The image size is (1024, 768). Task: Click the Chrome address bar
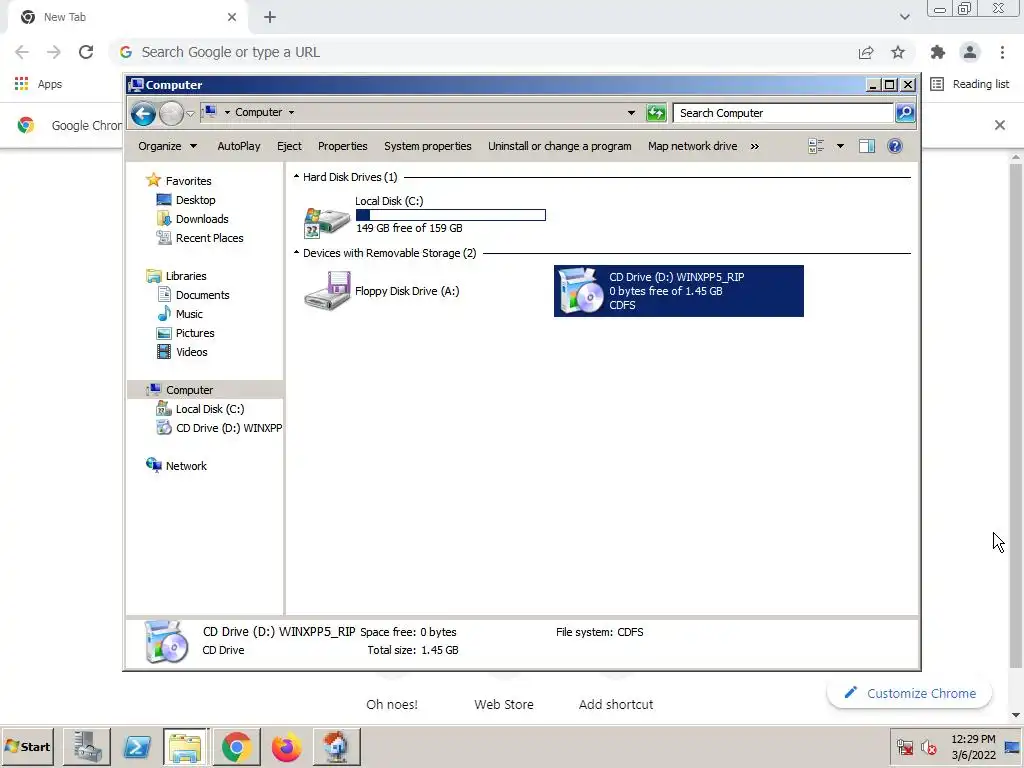coord(483,52)
